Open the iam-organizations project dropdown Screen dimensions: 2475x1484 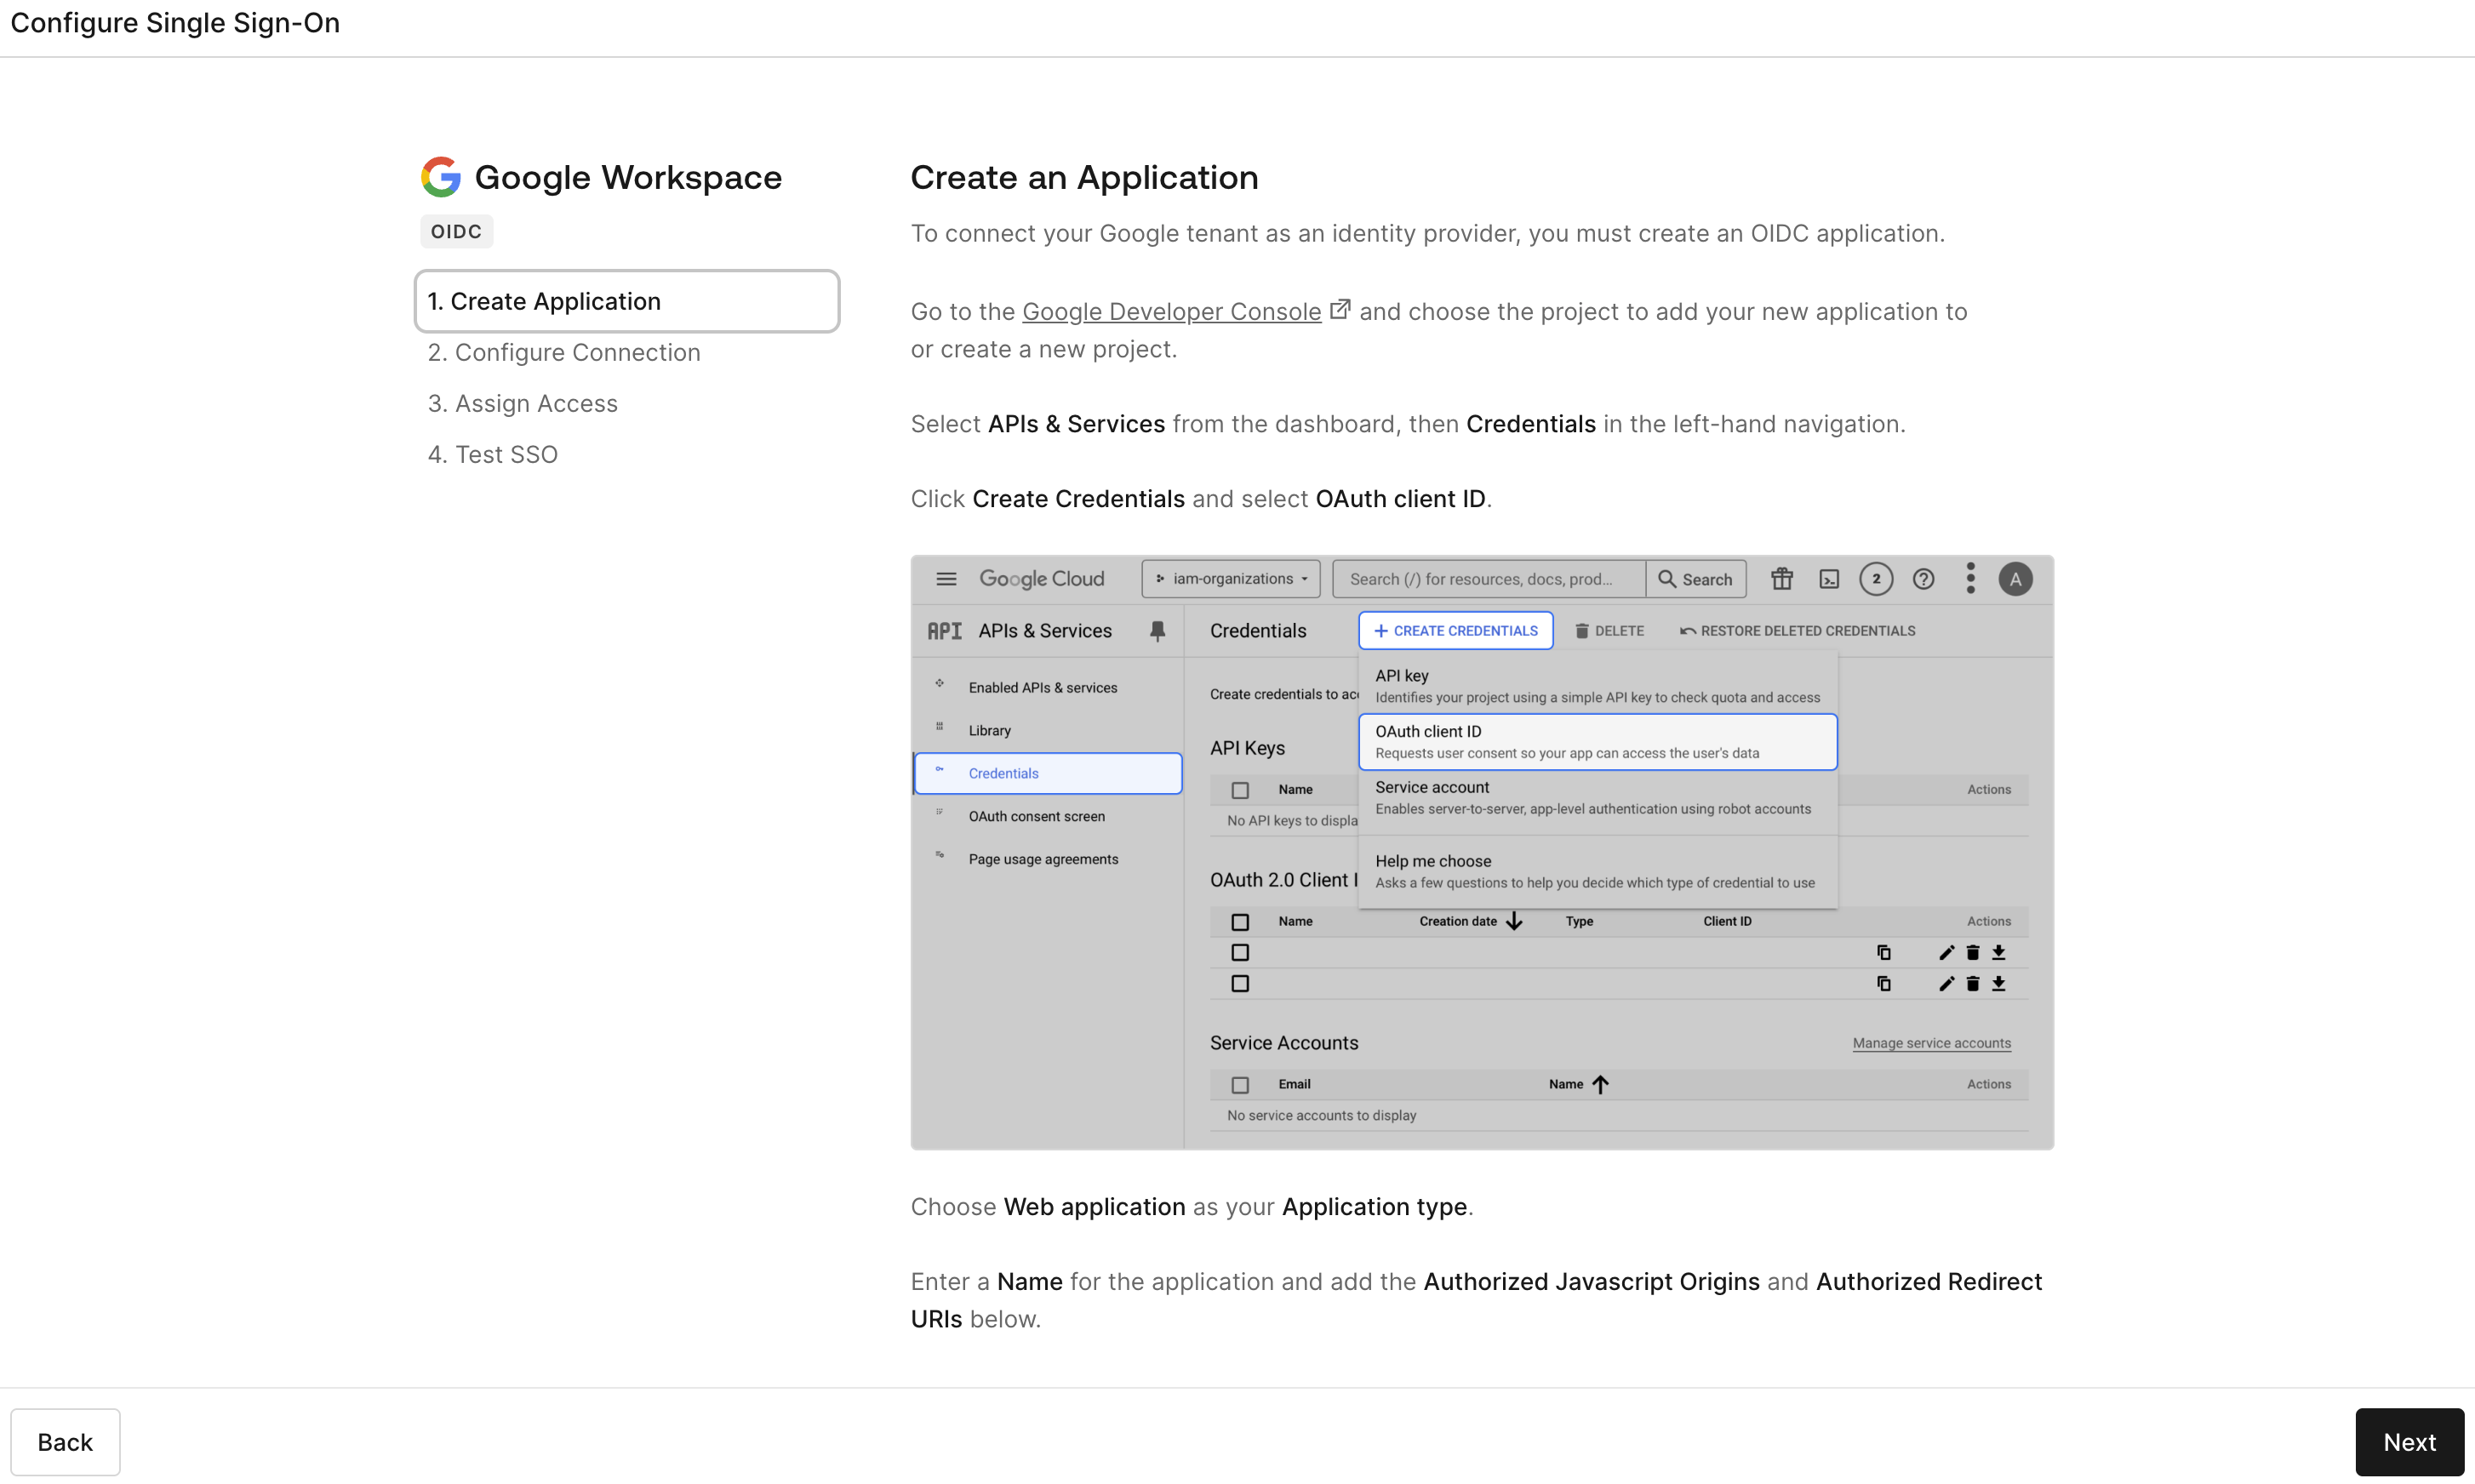click(x=1231, y=579)
